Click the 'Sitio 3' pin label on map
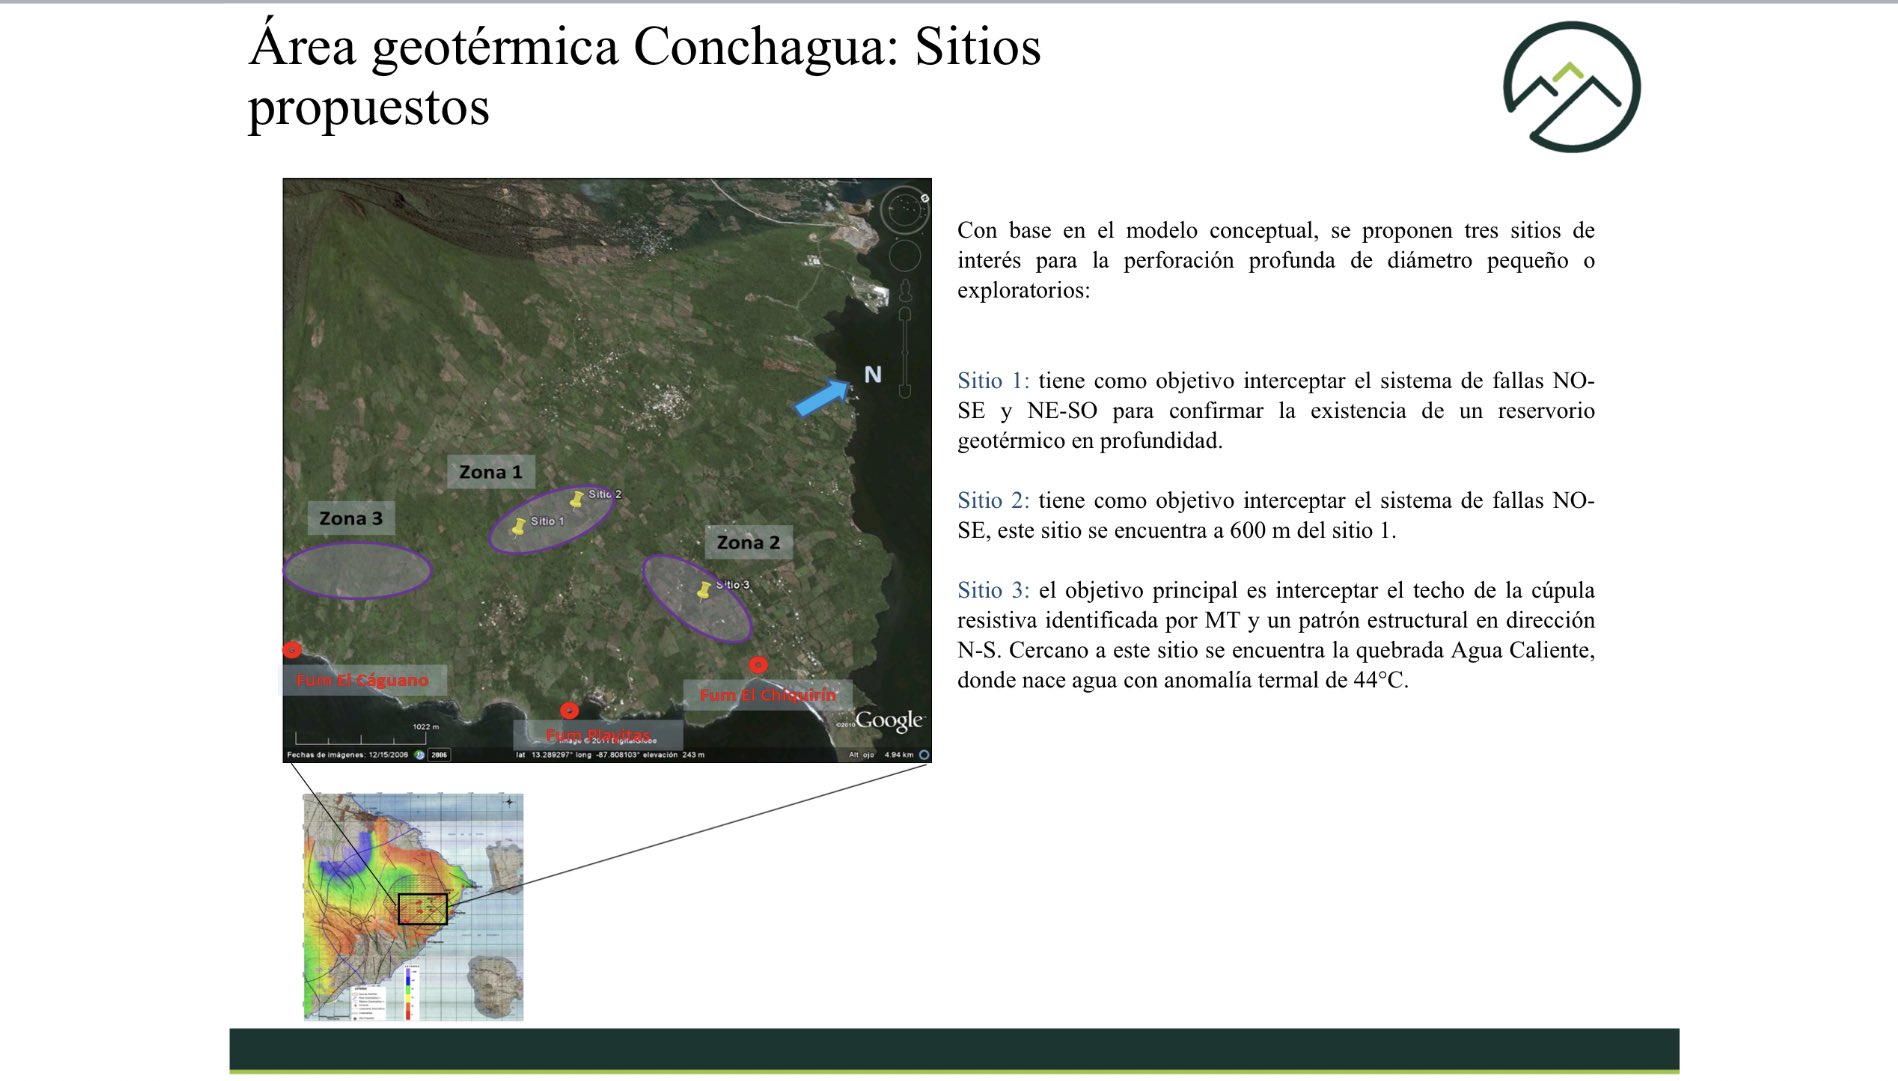Image resolution: width=1898 pixels, height=1081 pixels. [732, 584]
